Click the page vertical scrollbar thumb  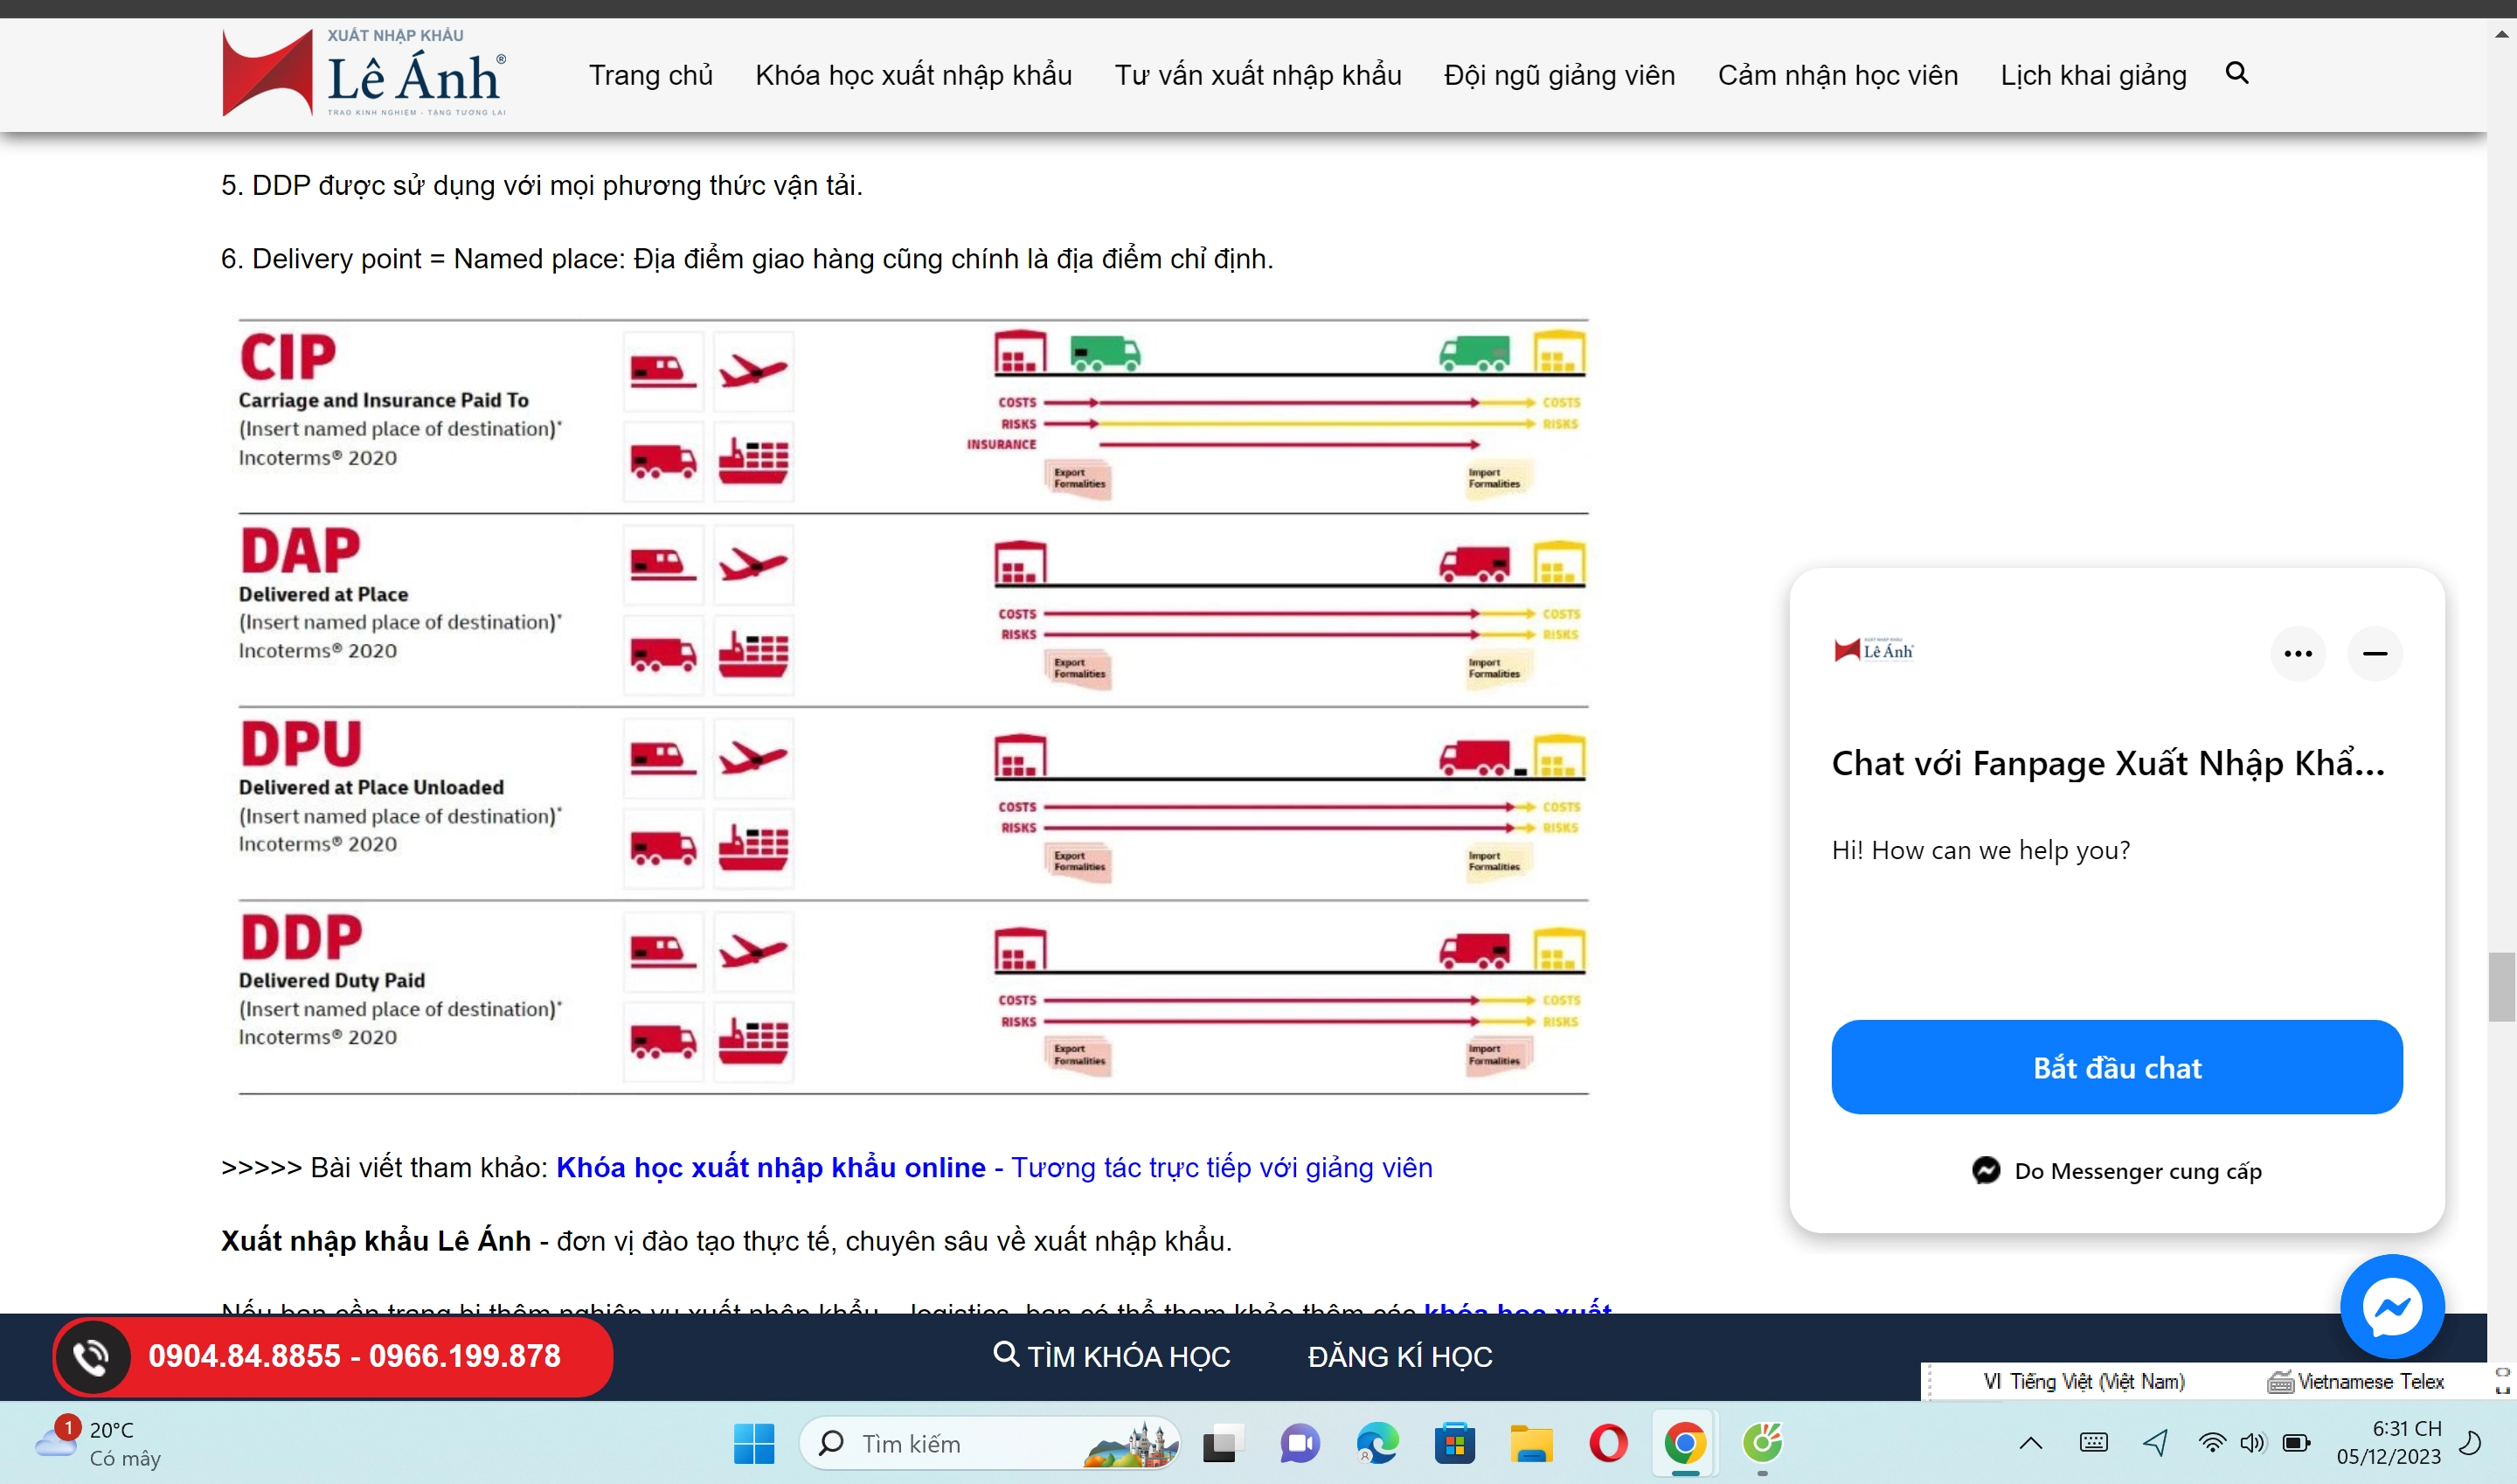pos(2501,987)
